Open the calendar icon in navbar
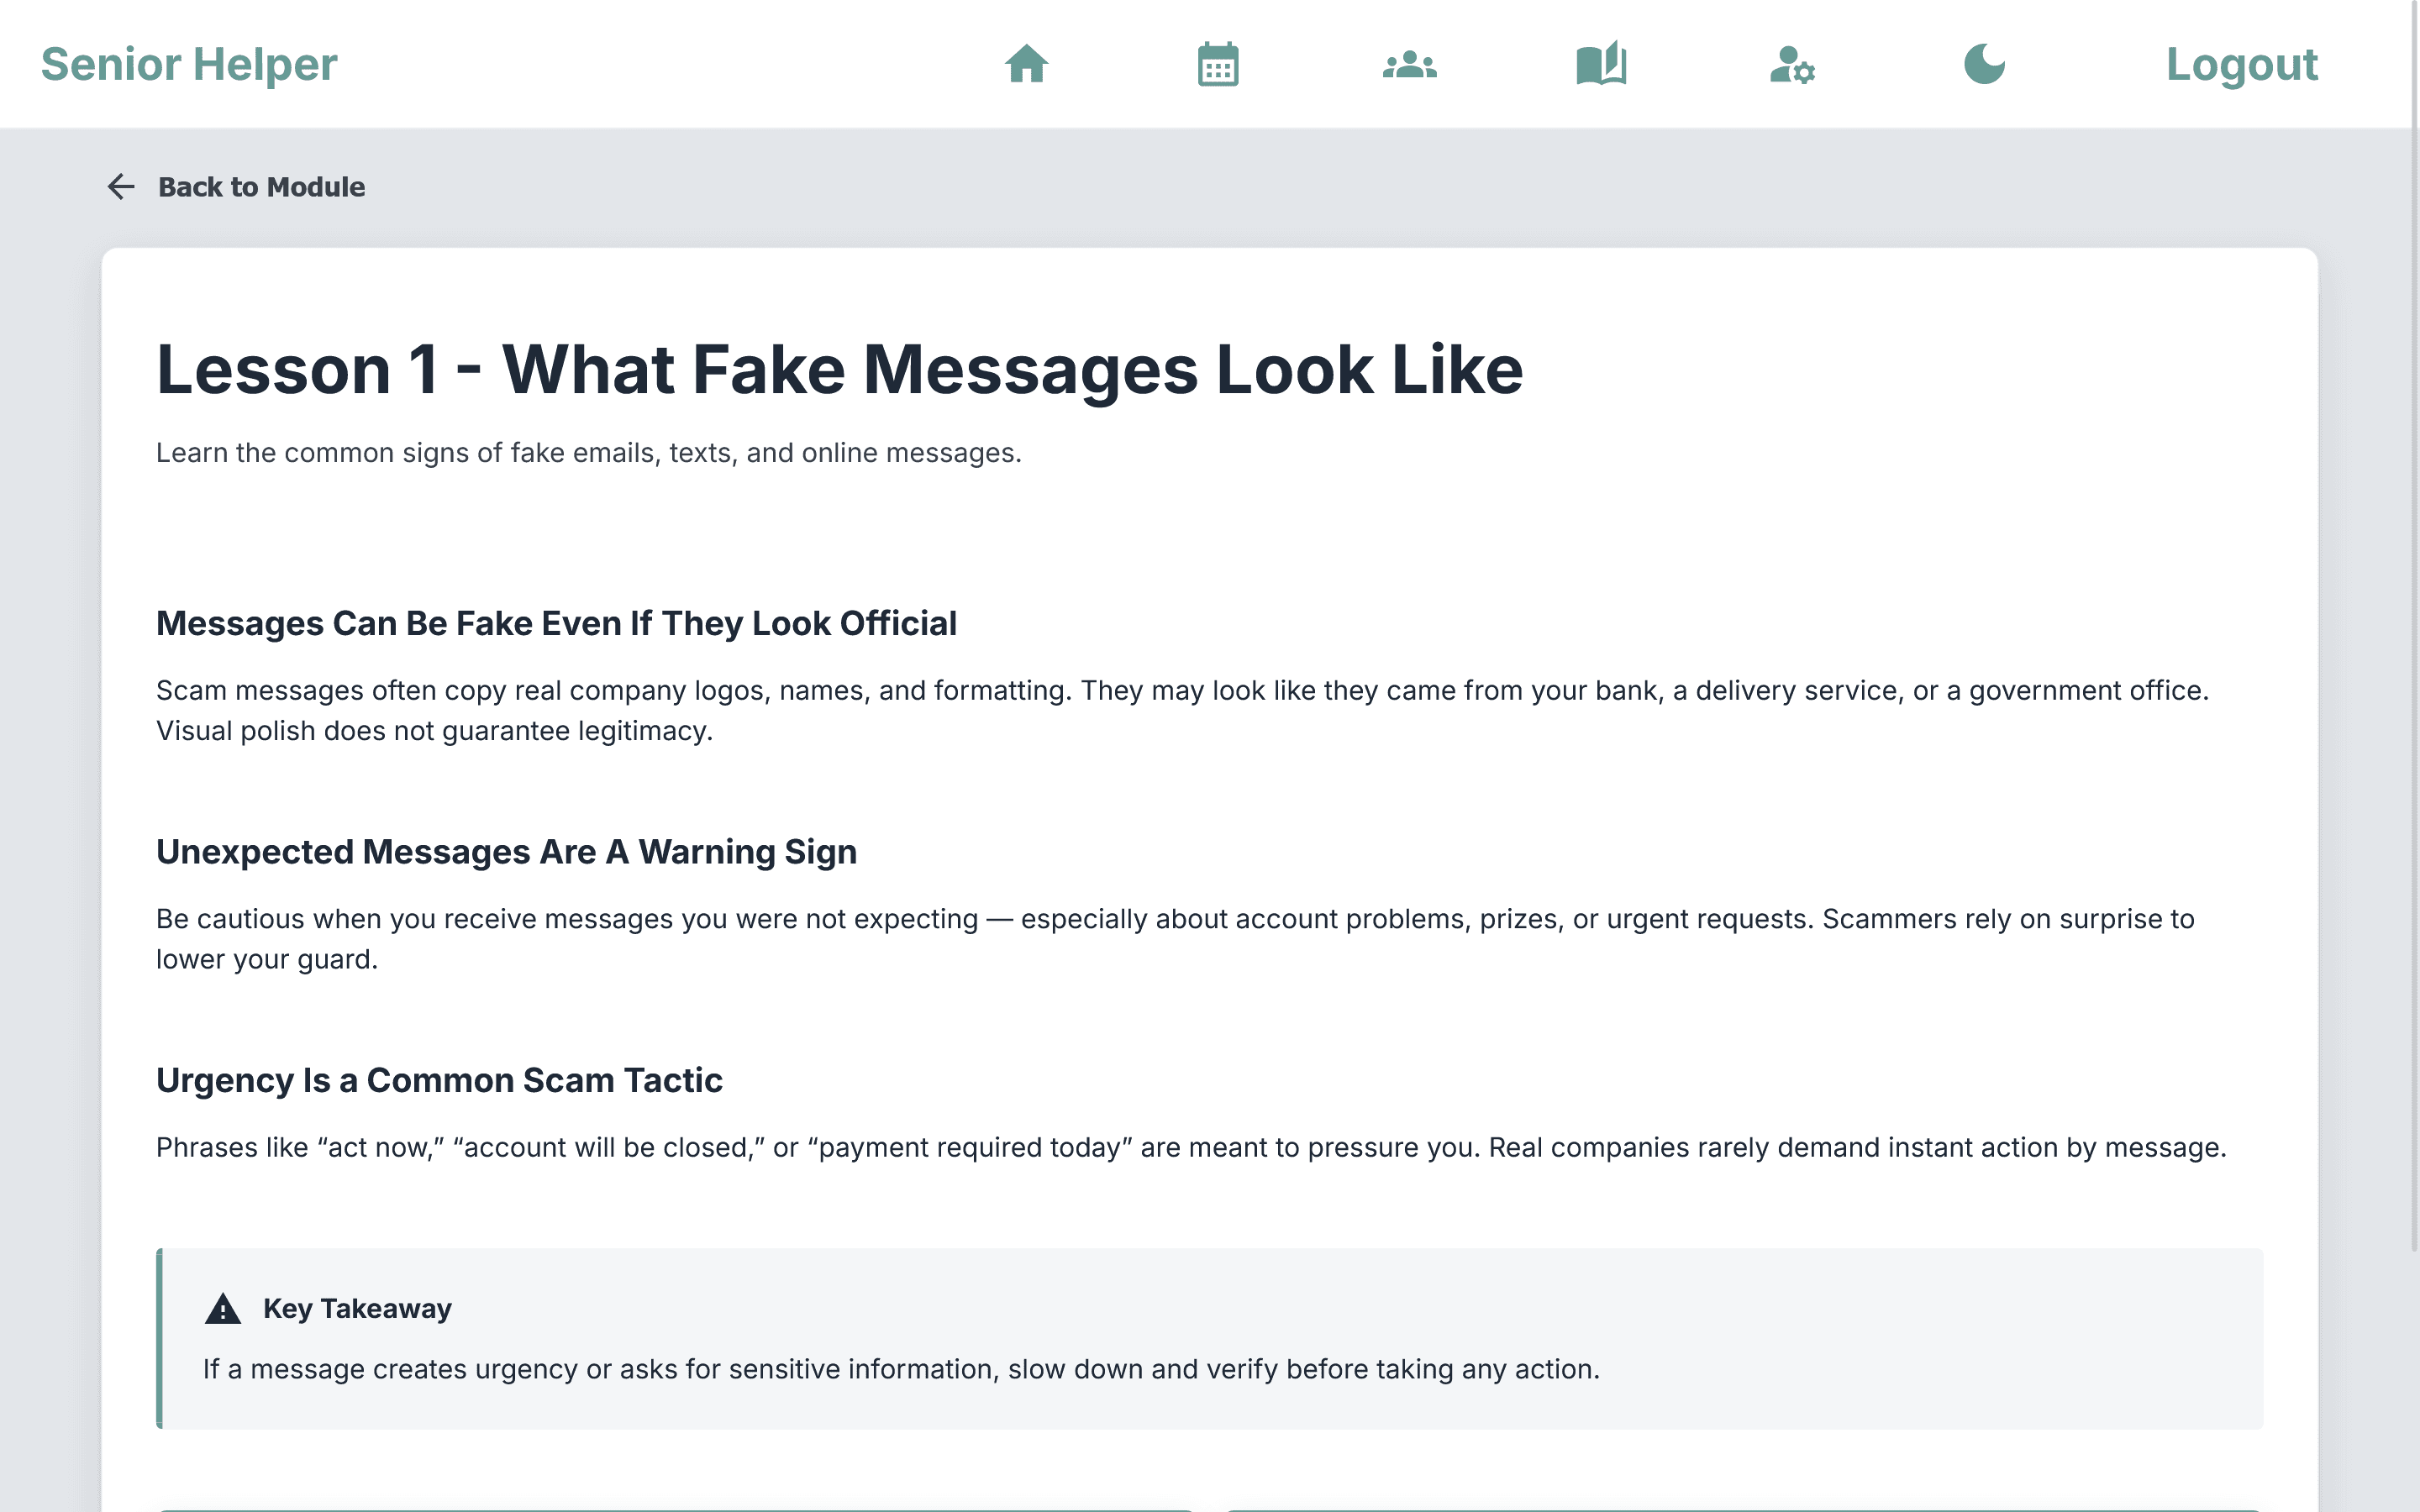The image size is (2420, 1512). 1218,64
